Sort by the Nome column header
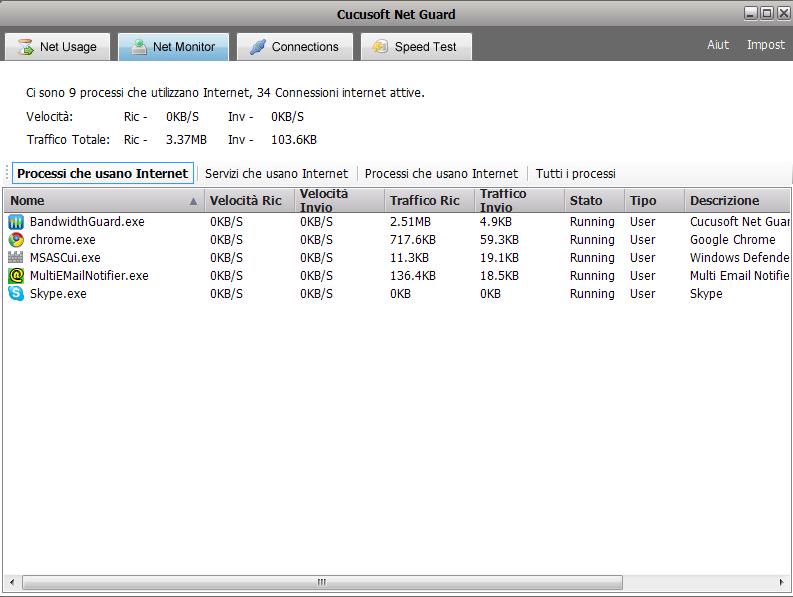 click(x=104, y=201)
